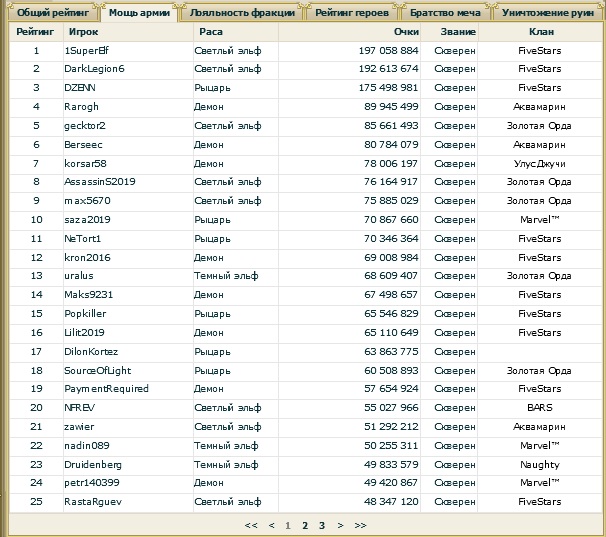Screen dimensions: 606x537
Task: Select player 1SuperBf in the list
Action: pyautogui.click(x=87, y=50)
